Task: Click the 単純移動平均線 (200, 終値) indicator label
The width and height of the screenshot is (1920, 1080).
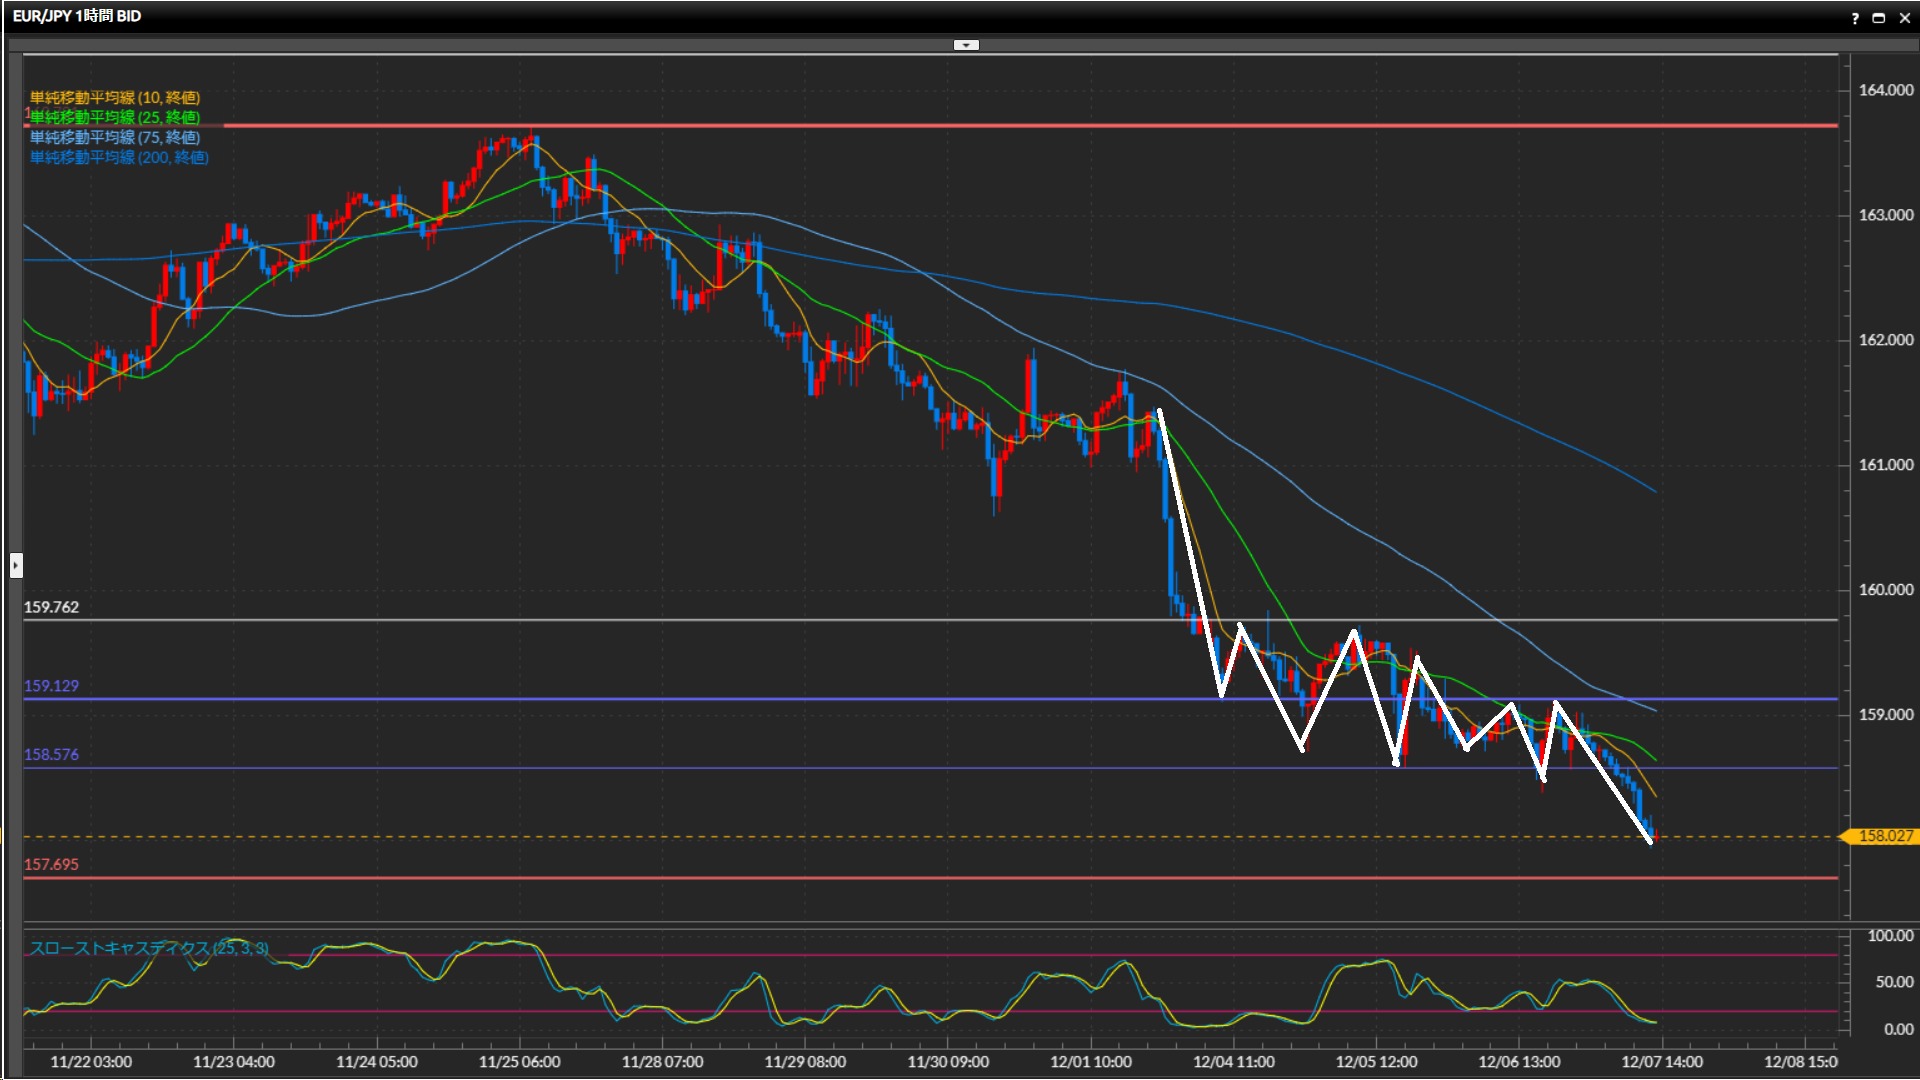Action: pos(119,157)
